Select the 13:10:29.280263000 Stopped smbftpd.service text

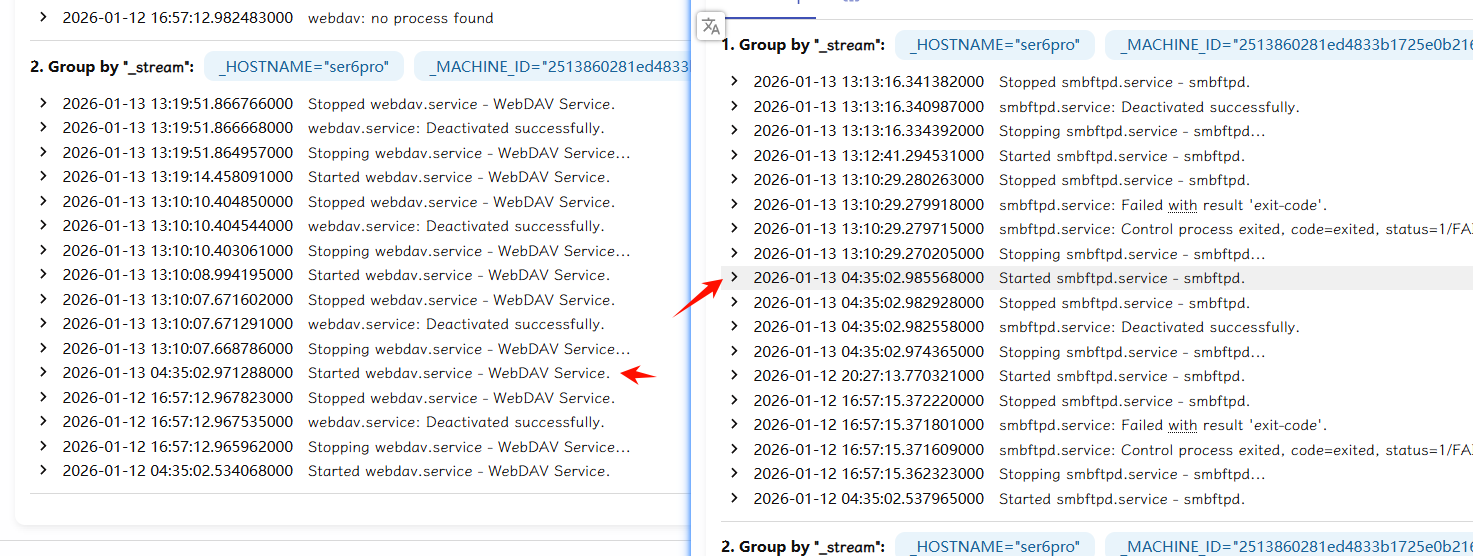1124,180
